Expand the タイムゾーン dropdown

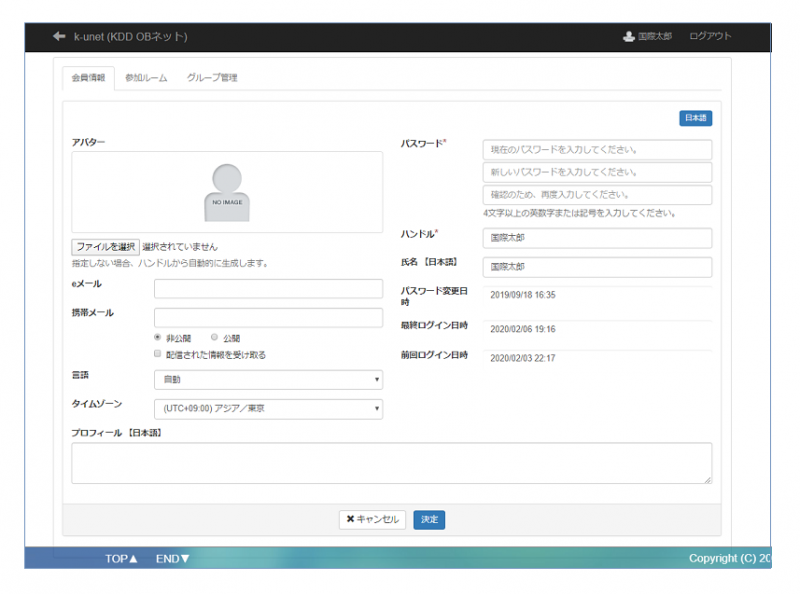pyautogui.click(x=268, y=409)
